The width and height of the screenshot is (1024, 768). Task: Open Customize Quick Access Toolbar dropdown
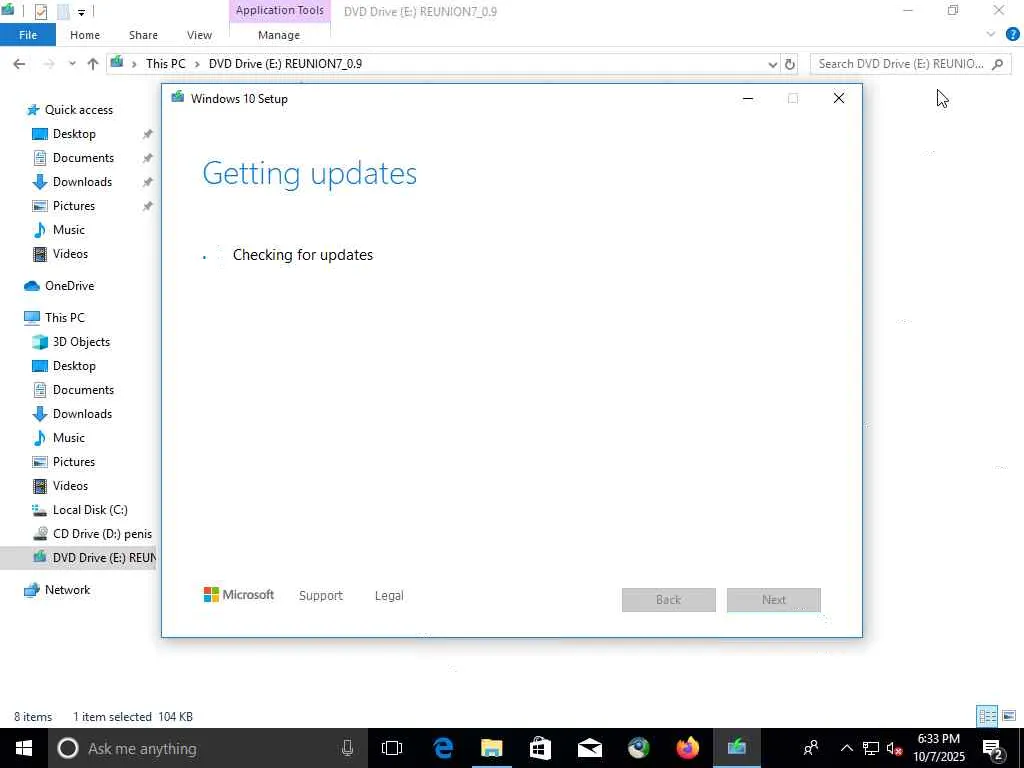pyautogui.click(x=82, y=12)
